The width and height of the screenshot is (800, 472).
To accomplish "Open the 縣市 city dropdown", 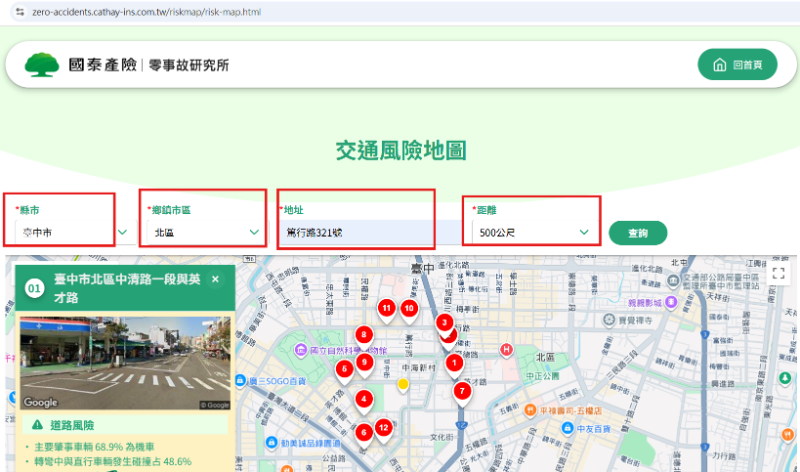I will (x=70, y=232).
